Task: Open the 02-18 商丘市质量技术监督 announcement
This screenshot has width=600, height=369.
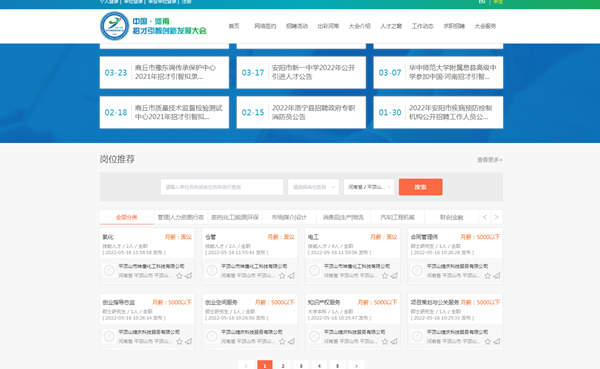Action: point(164,112)
